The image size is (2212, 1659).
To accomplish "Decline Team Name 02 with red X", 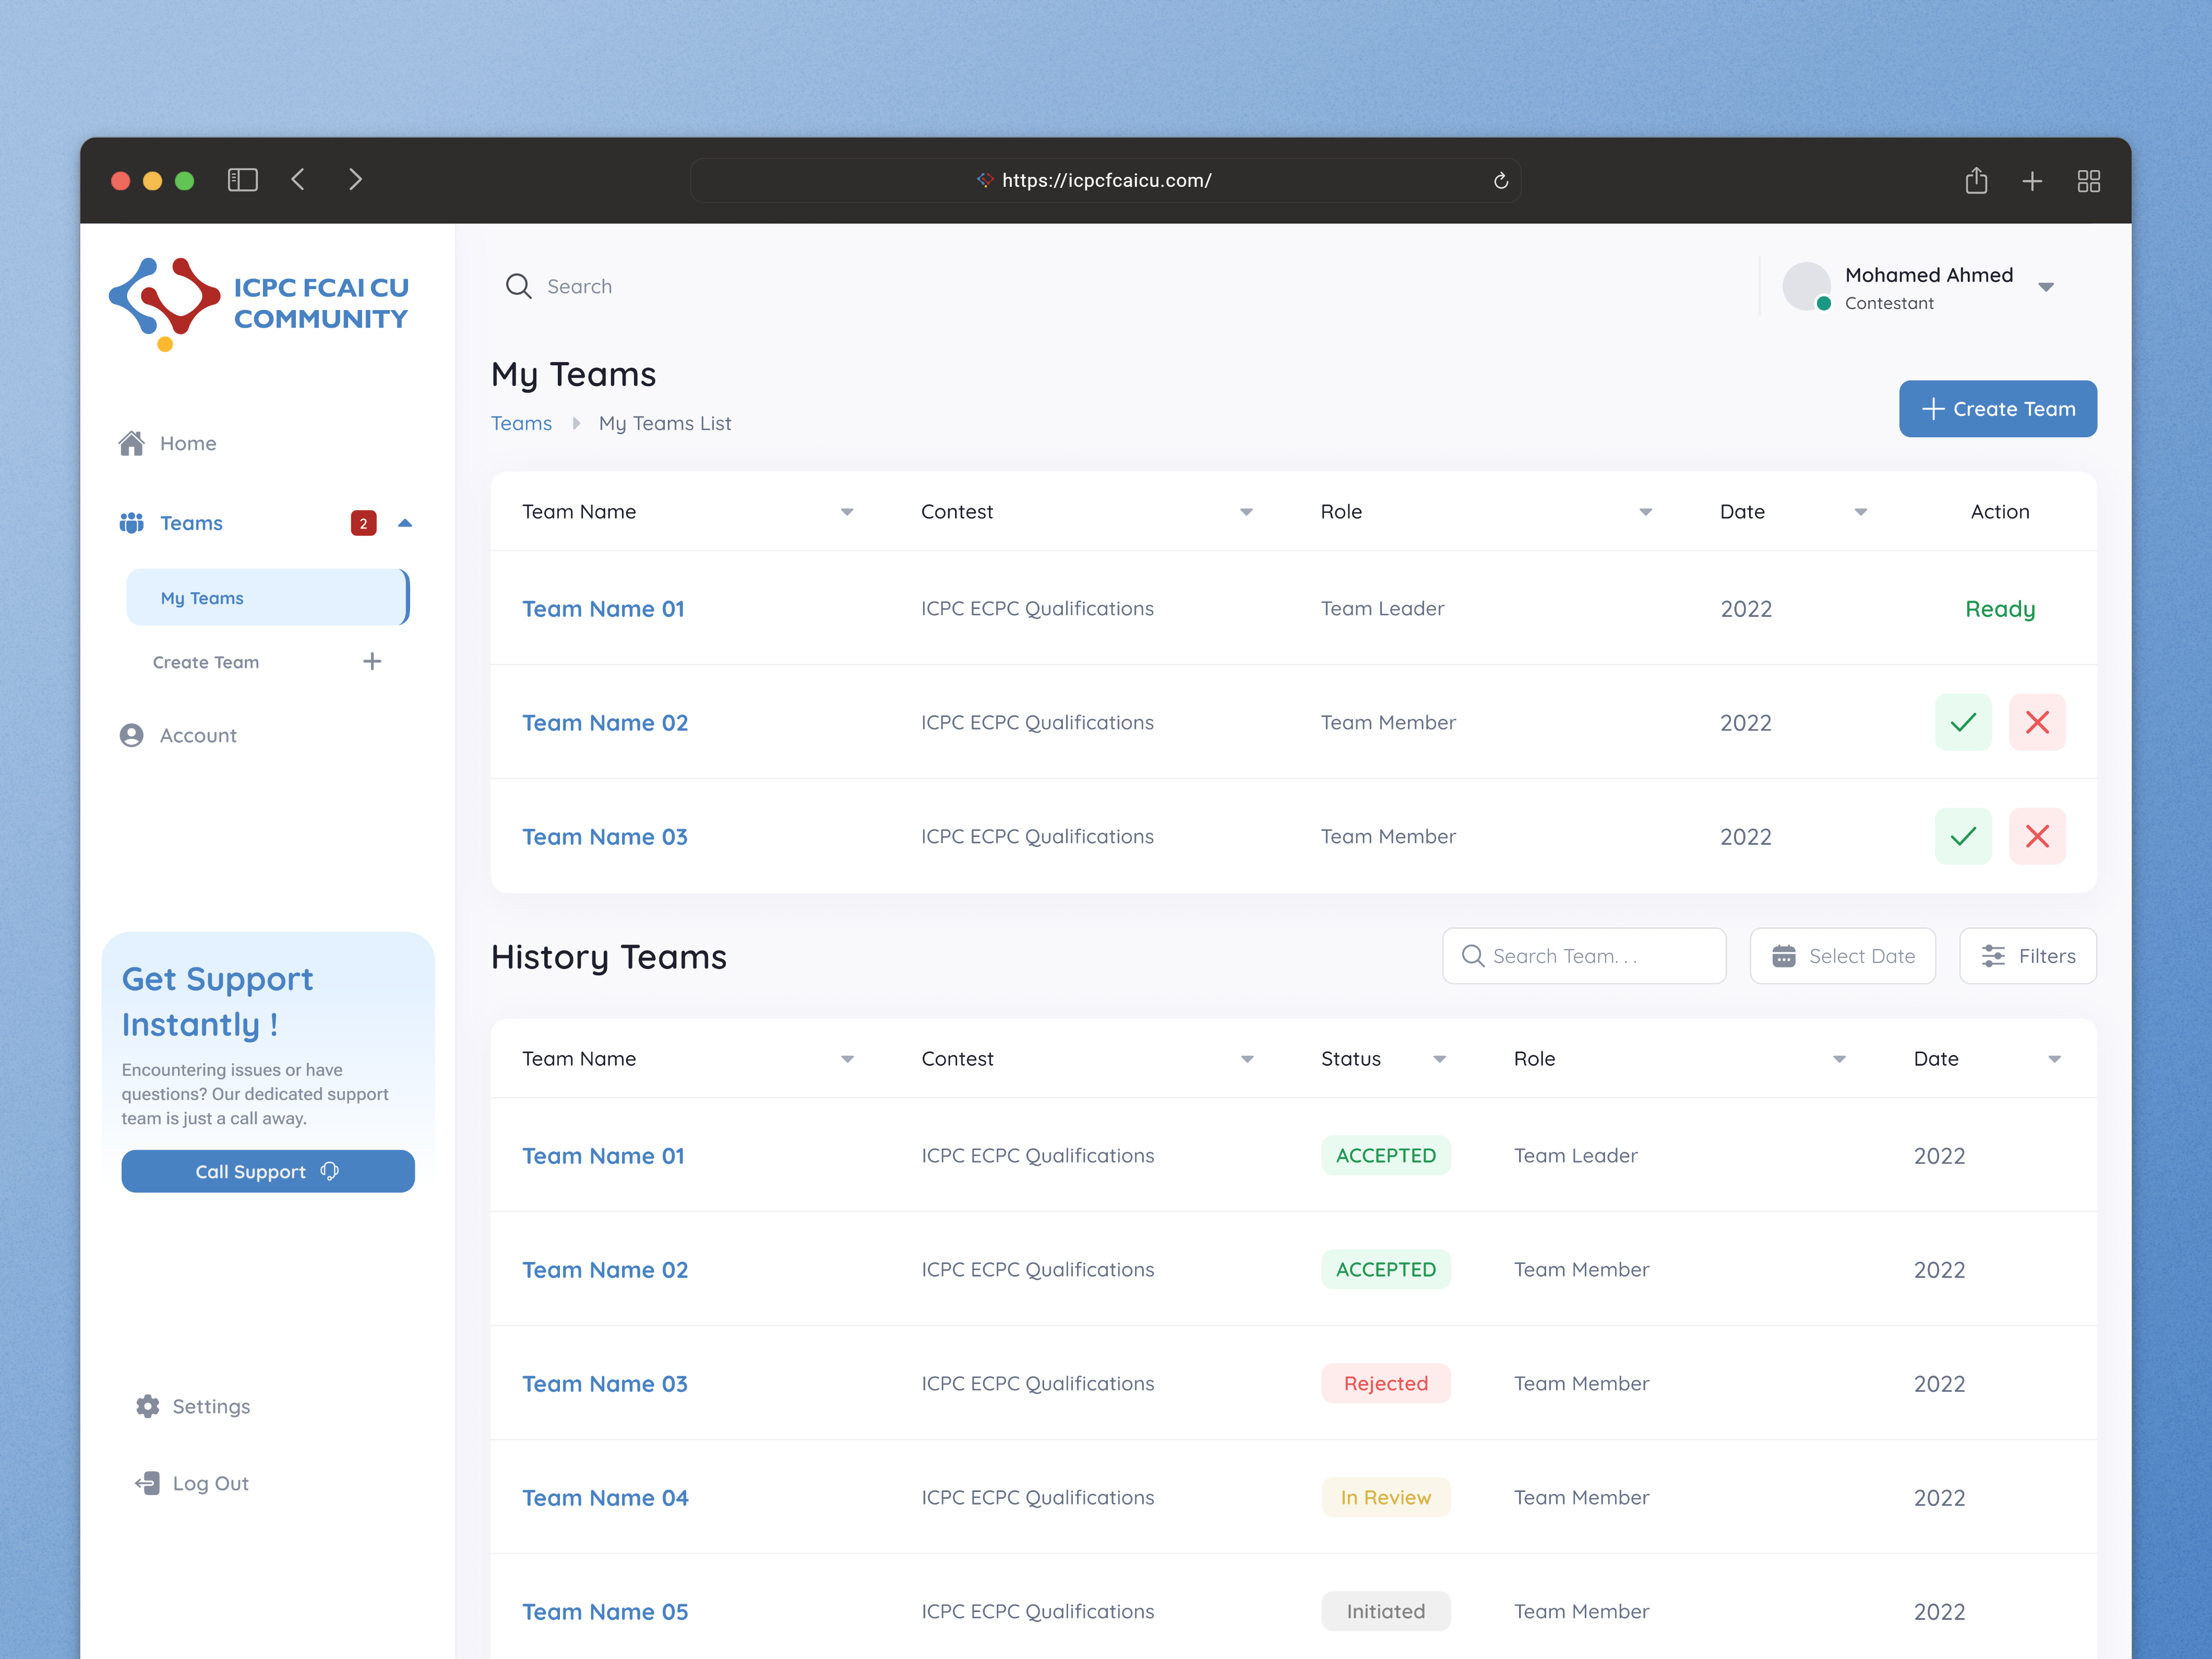I will click(x=2038, y=722).
